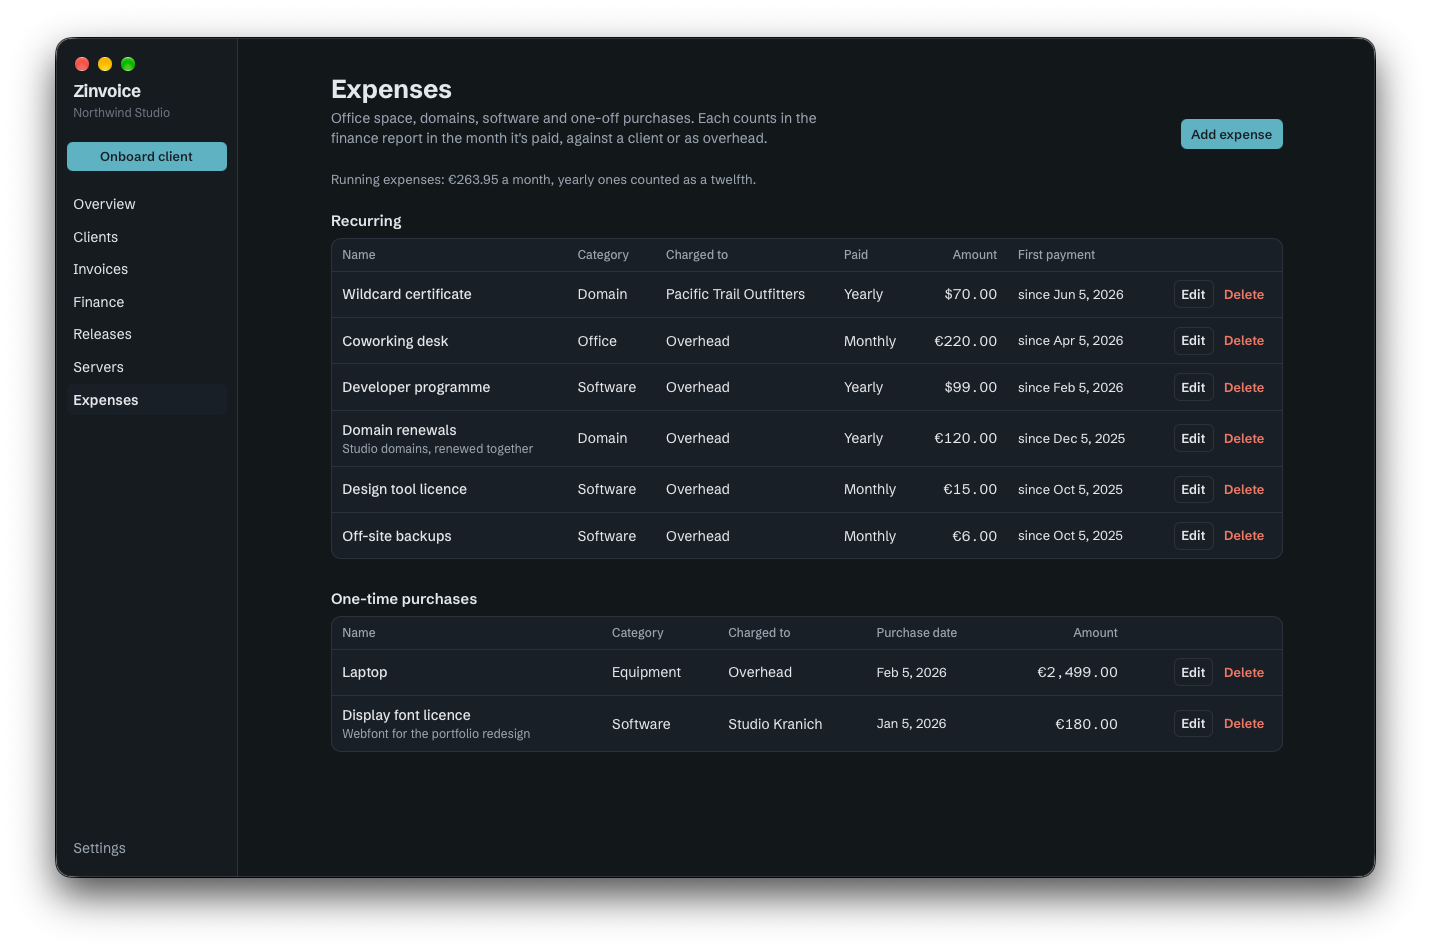1431x951 pixels.
Task: Click the €2,499.00 amount
Action: point(1077,672)
